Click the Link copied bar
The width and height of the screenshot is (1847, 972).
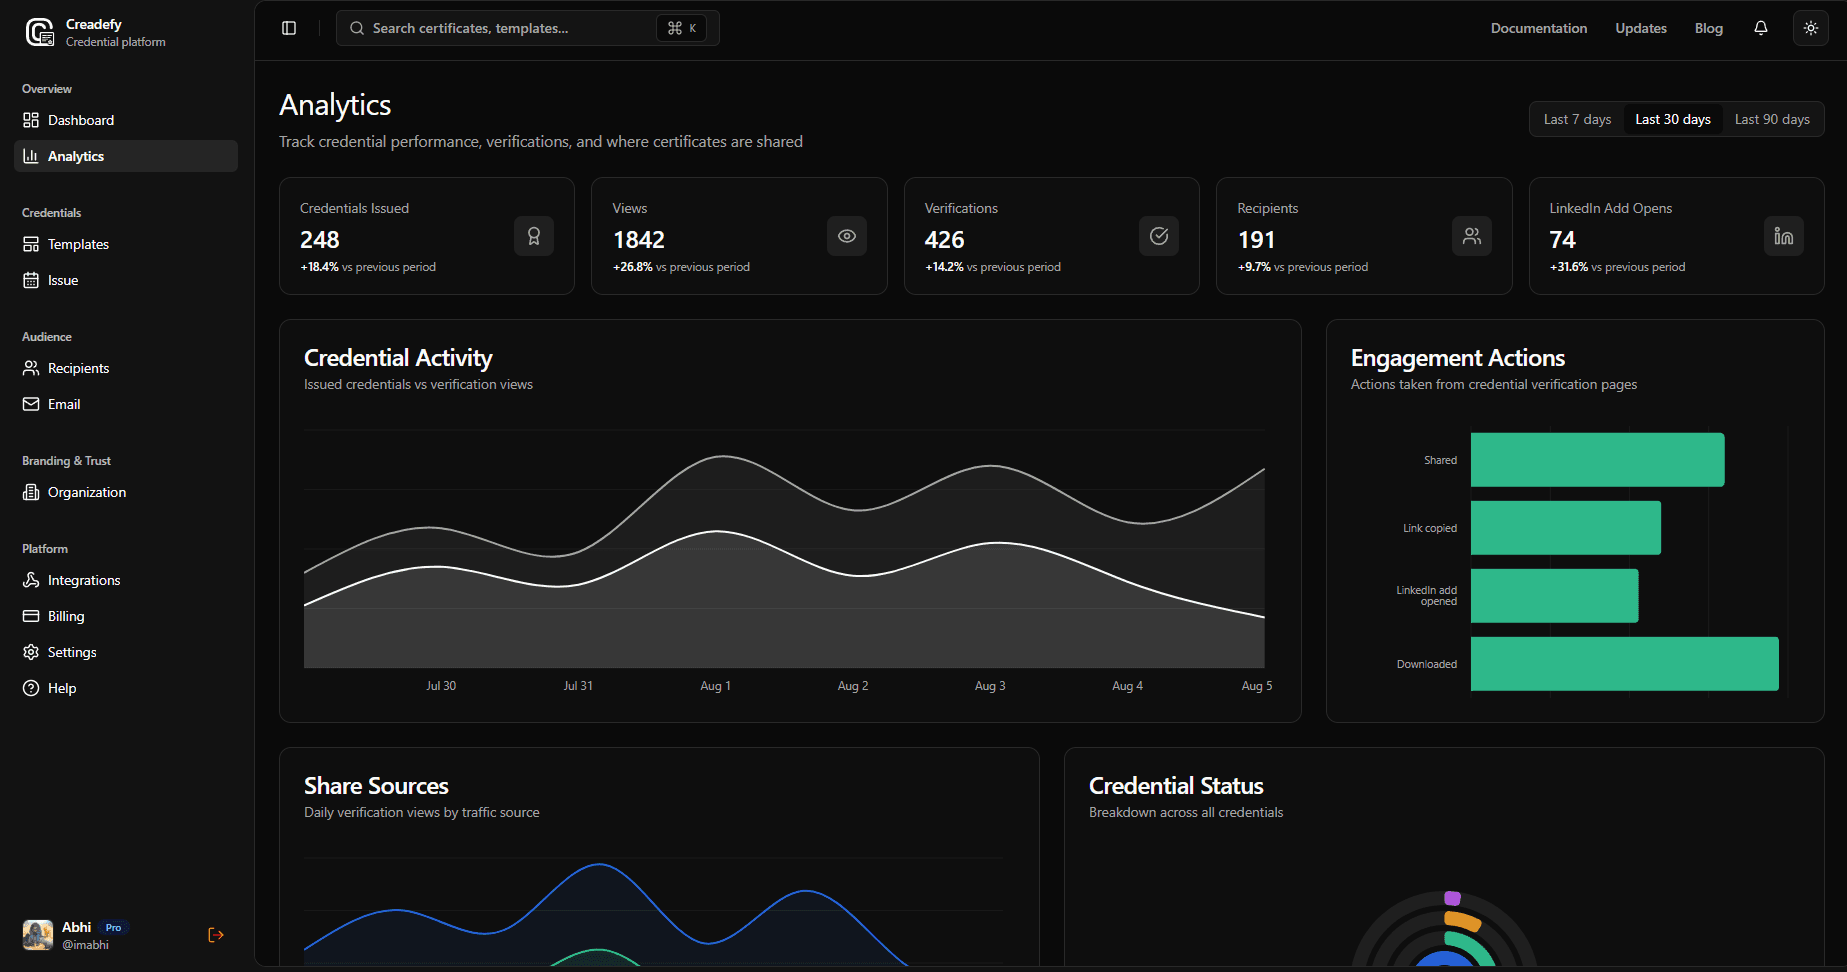[1566, 528]
